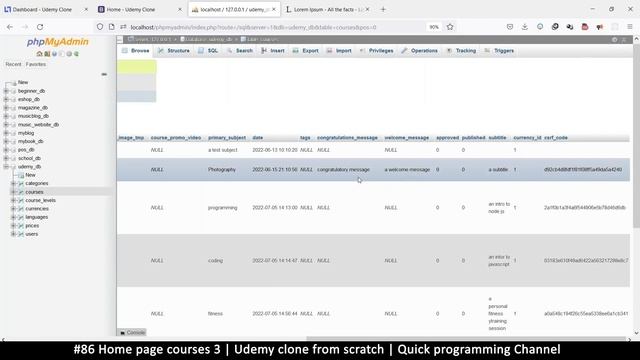The width and height of the screenshot is (640, 360).
Task: Open the Console bar
Action: pyautogui.click(x=133, y=333)
